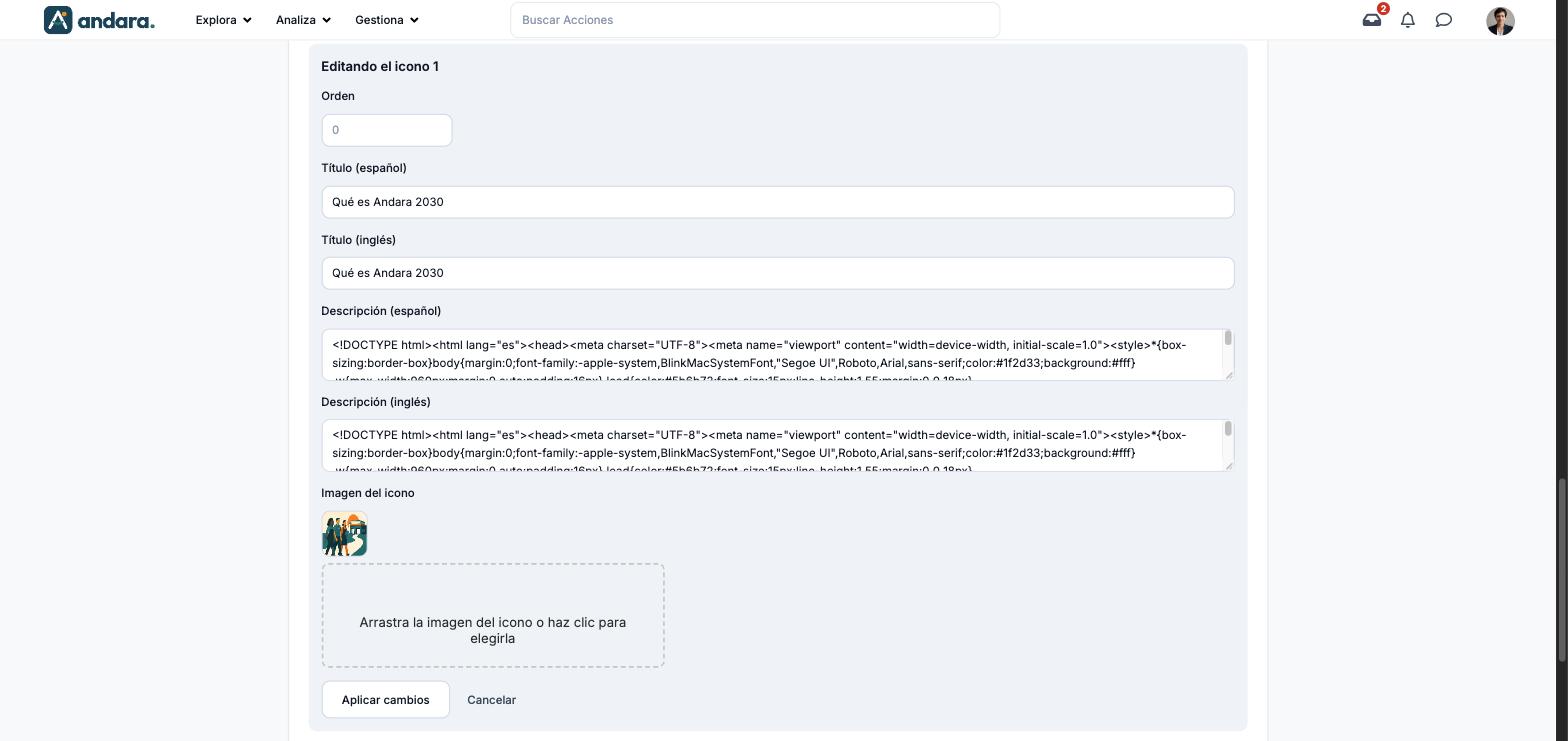This screenshot has height=741, width=1568.
Task: Click the icon image upload dropzone
Action: [493, 615]
